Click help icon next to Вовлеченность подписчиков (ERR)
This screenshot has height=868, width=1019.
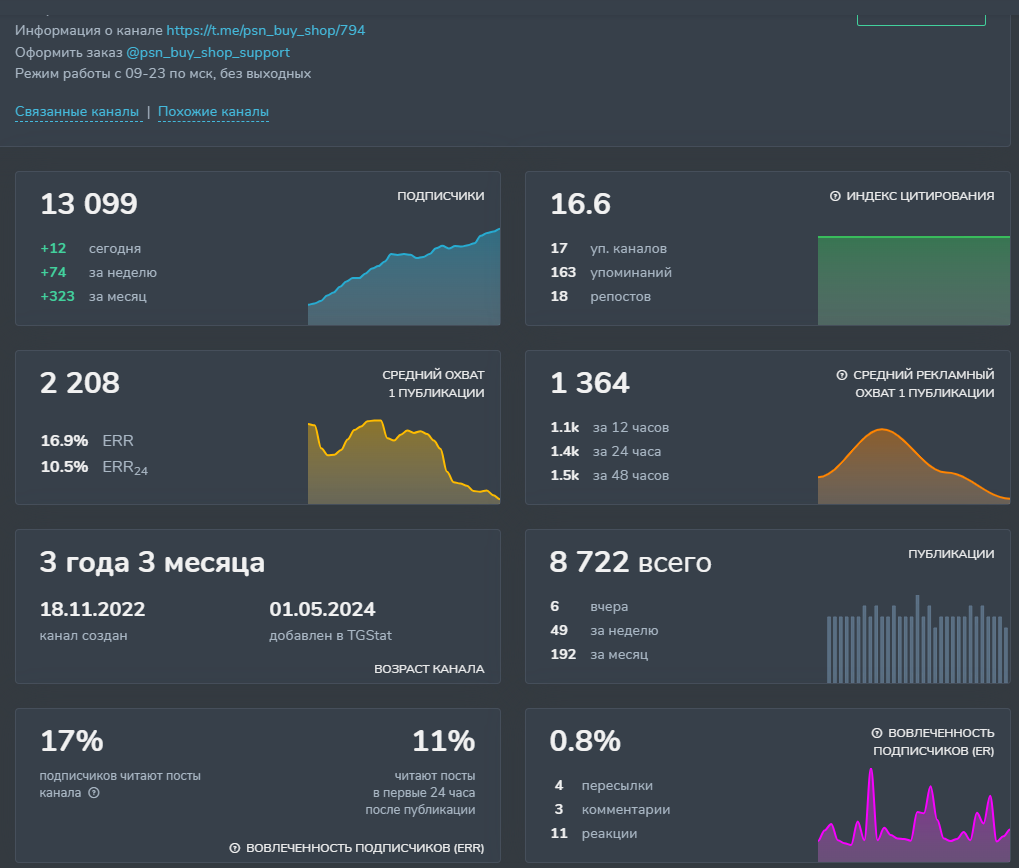(x=235, y=848)
